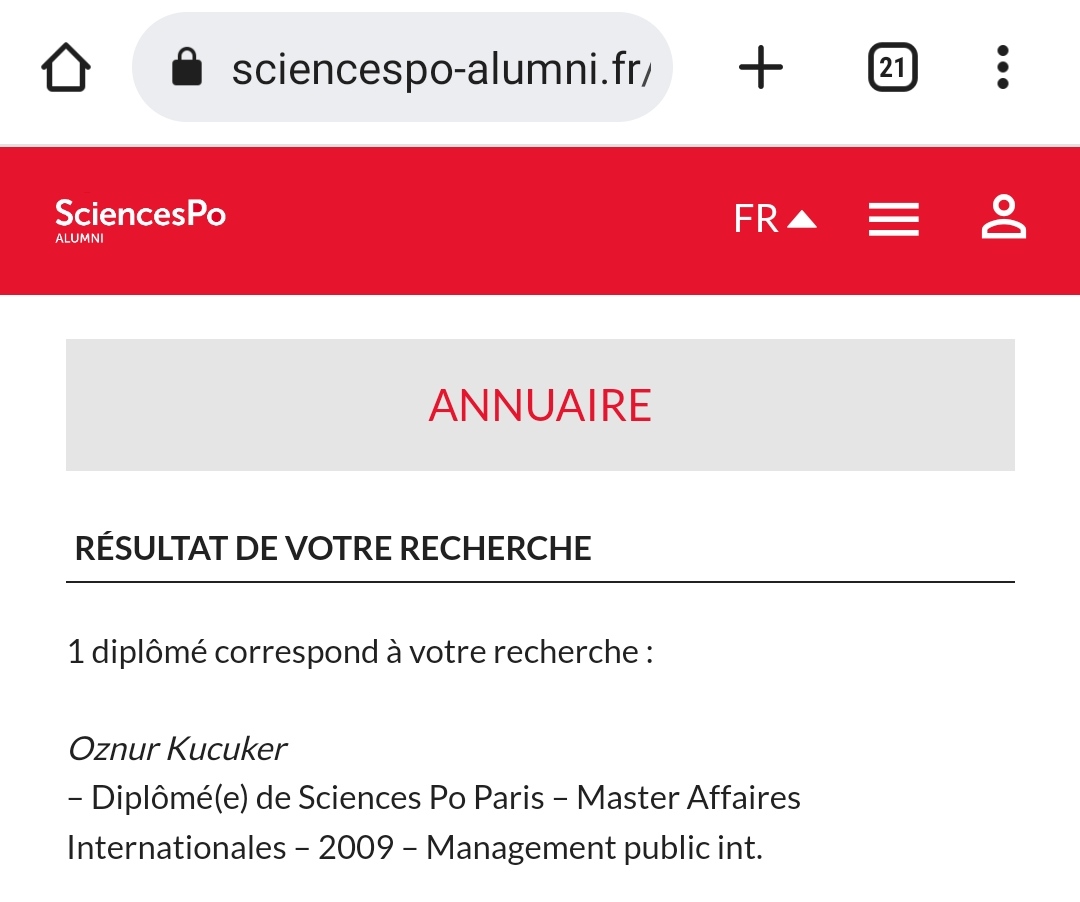Click the white triangle next to FR
This screenshot has height=902, width=1080.
802,220
